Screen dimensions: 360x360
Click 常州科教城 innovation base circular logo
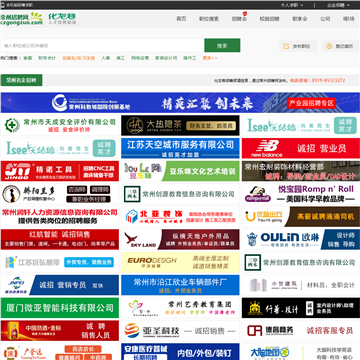coord(59,103)
